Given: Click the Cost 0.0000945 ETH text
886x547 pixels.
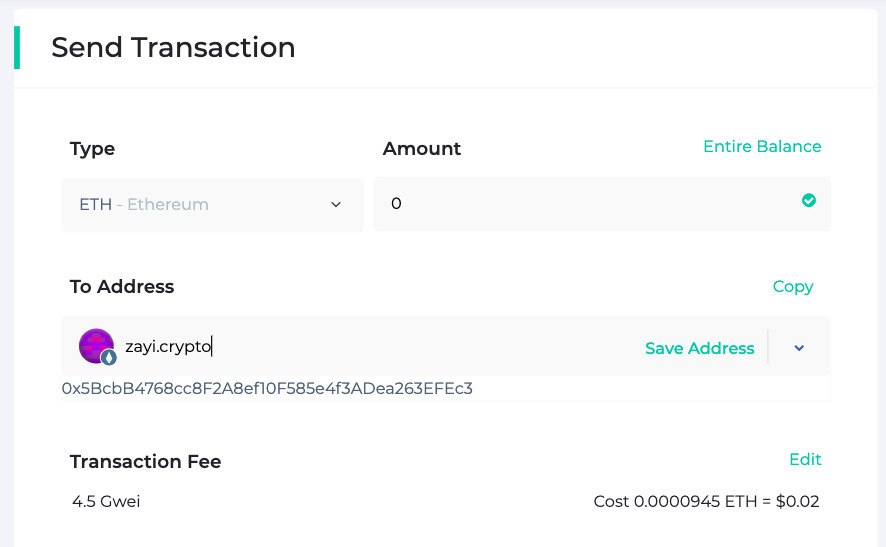Looking at the screenshot, I should [x=706, y=501].
